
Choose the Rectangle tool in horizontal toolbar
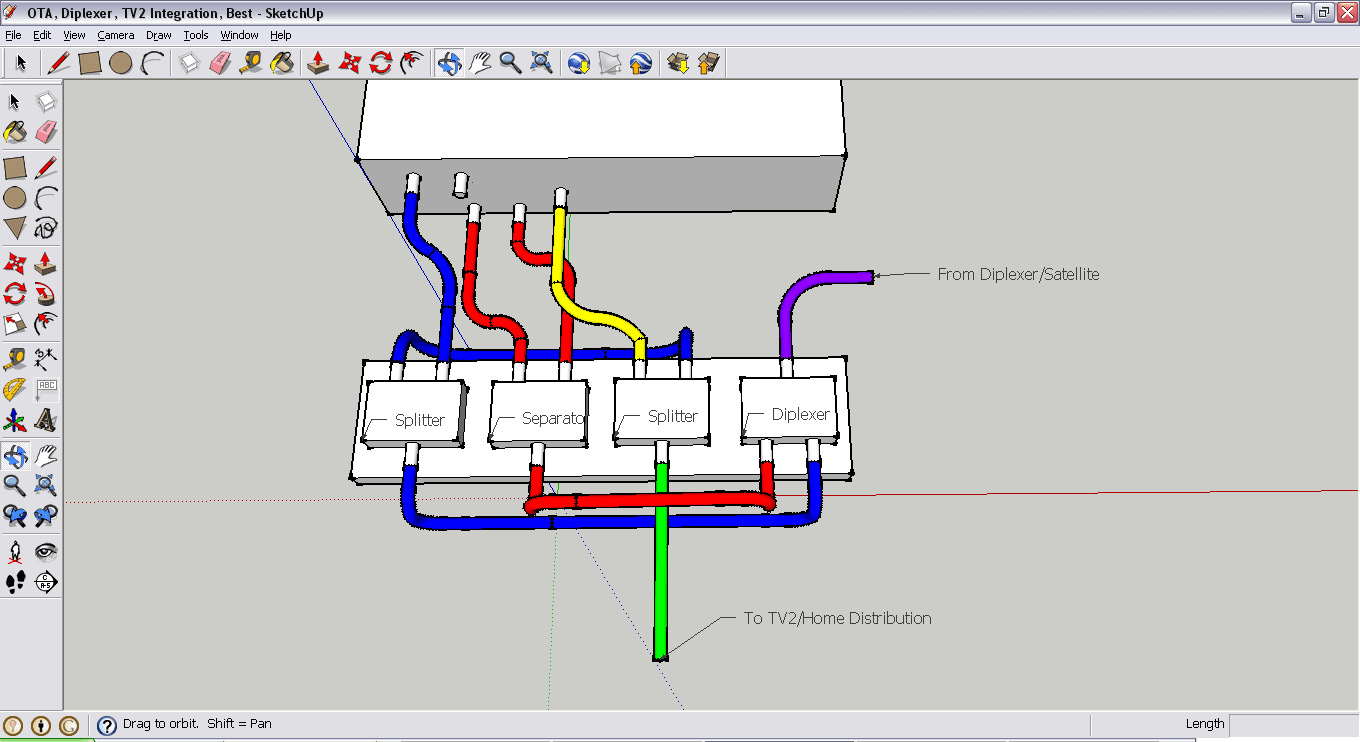tap(90, 63)
